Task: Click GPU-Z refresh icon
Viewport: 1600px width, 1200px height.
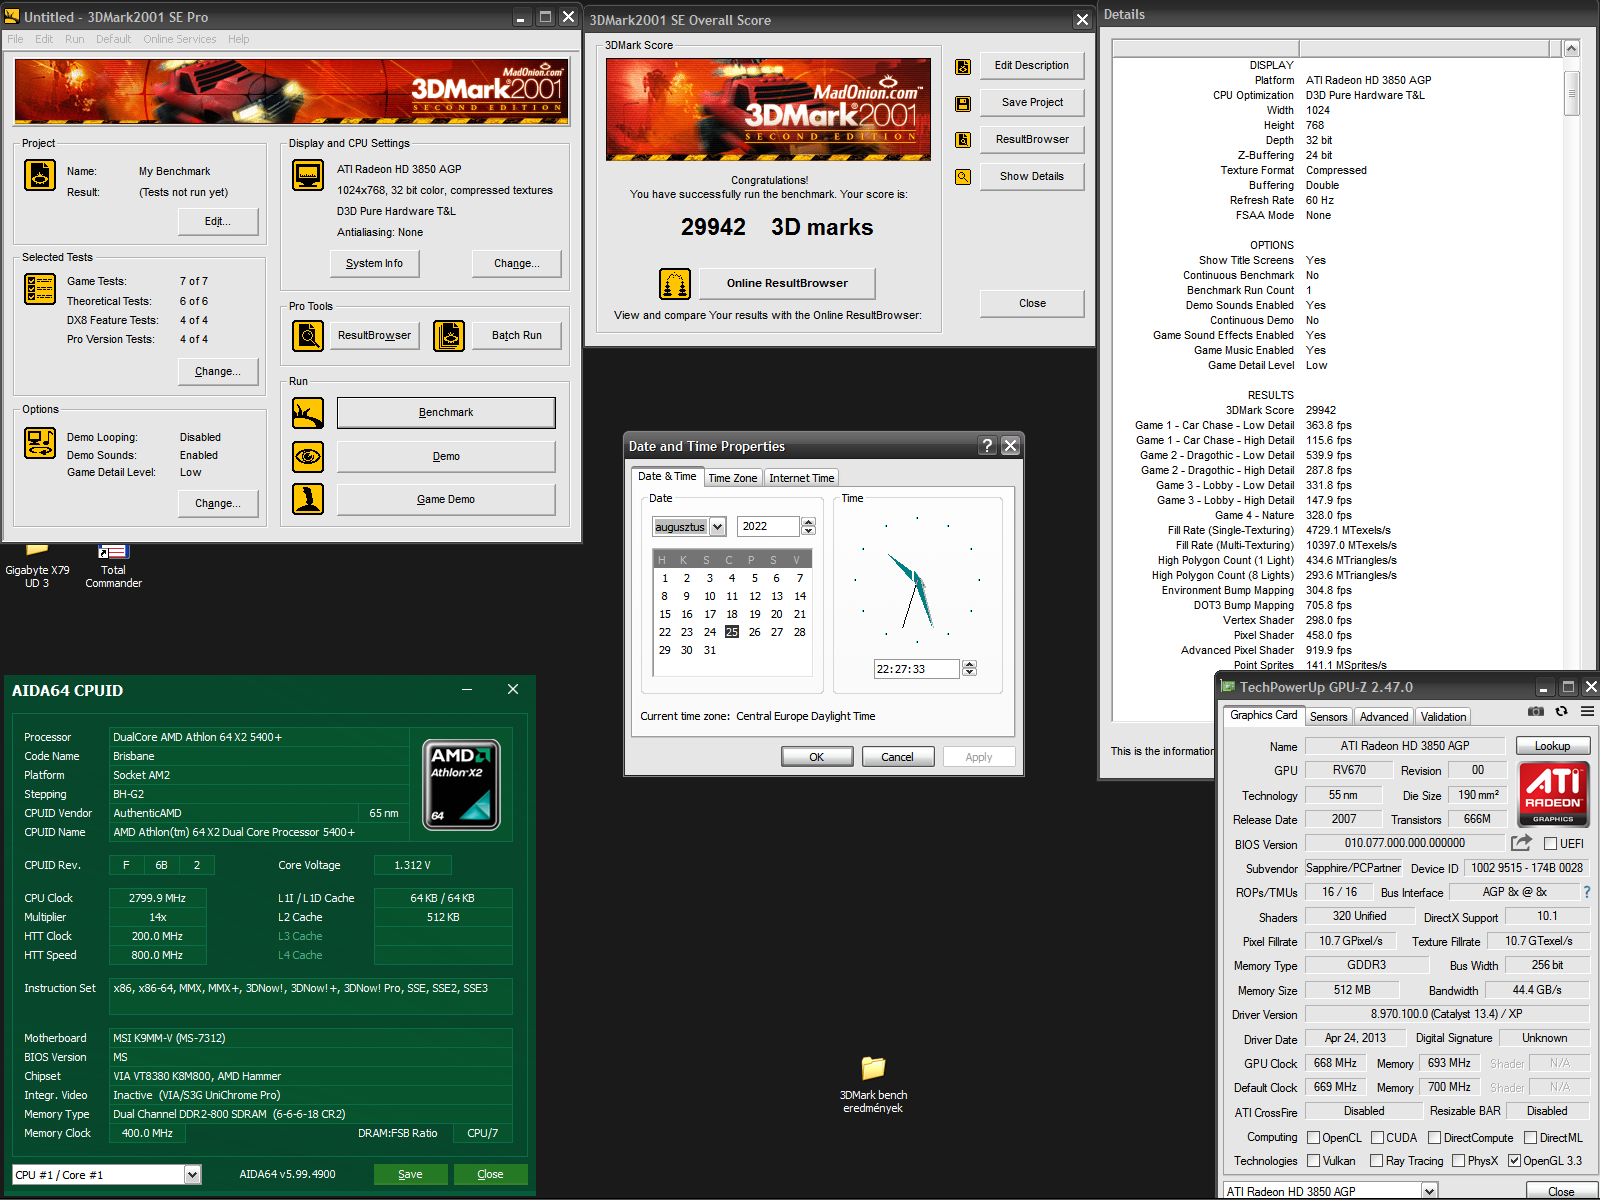Action: [1561, 711]
